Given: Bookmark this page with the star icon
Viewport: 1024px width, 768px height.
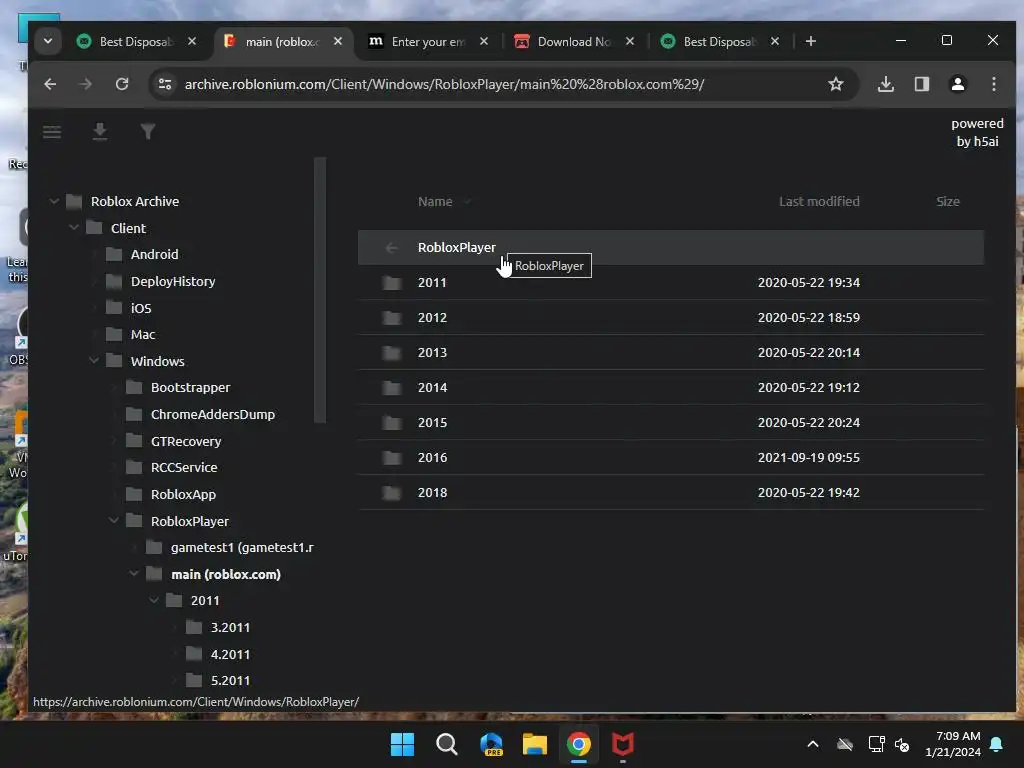Looking at the screenshot, I should tap(835, 84).
